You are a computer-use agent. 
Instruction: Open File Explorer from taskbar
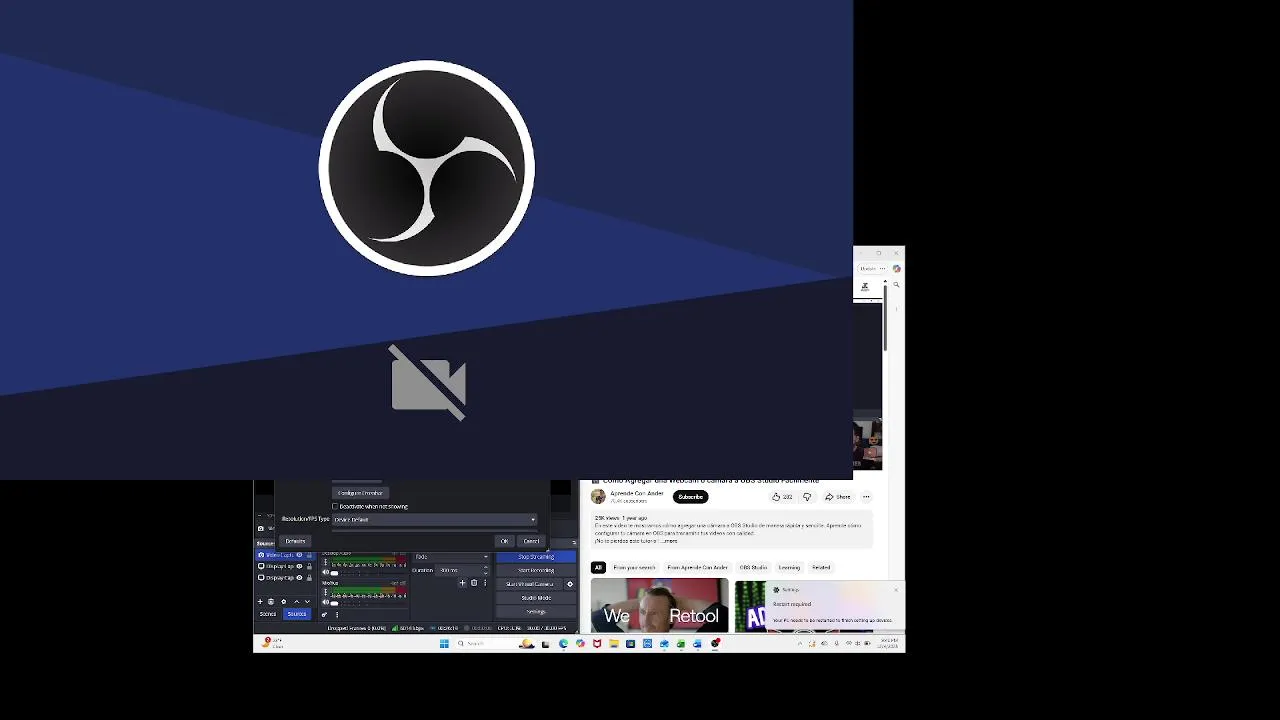(x=614, y=643)
